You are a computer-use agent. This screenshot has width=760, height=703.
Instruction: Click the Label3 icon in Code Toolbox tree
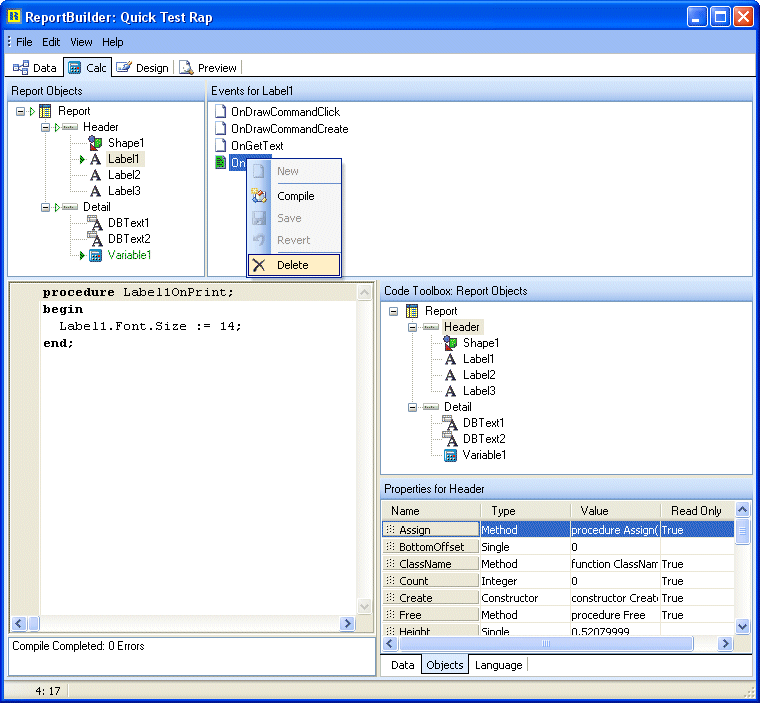point(450,391)
